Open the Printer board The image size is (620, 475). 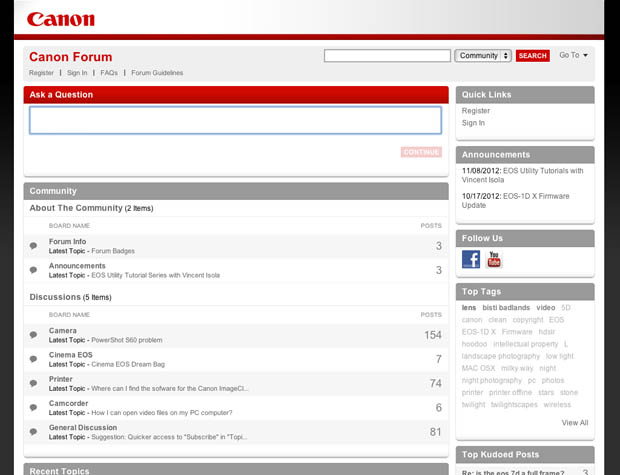pos(60,379)
